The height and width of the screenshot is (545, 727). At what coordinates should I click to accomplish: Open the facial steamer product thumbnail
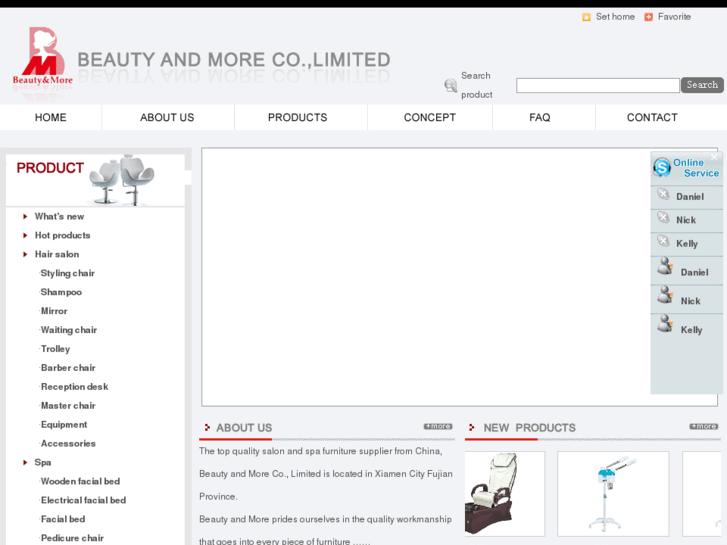[613, 494]
